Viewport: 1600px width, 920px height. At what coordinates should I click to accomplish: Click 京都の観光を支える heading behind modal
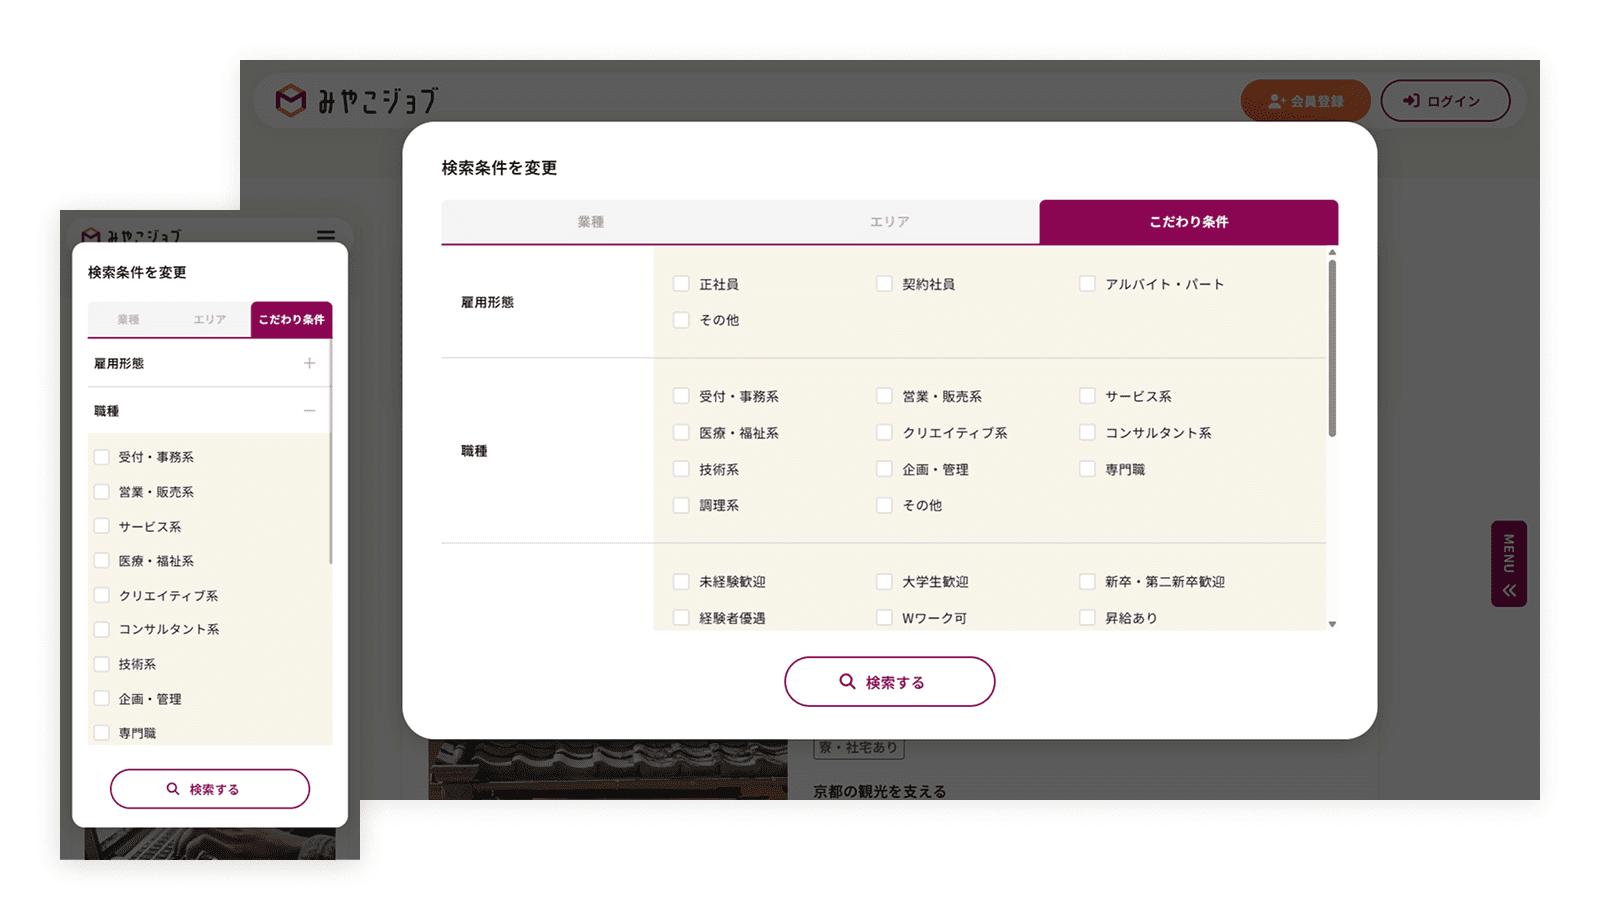(879, 791)
